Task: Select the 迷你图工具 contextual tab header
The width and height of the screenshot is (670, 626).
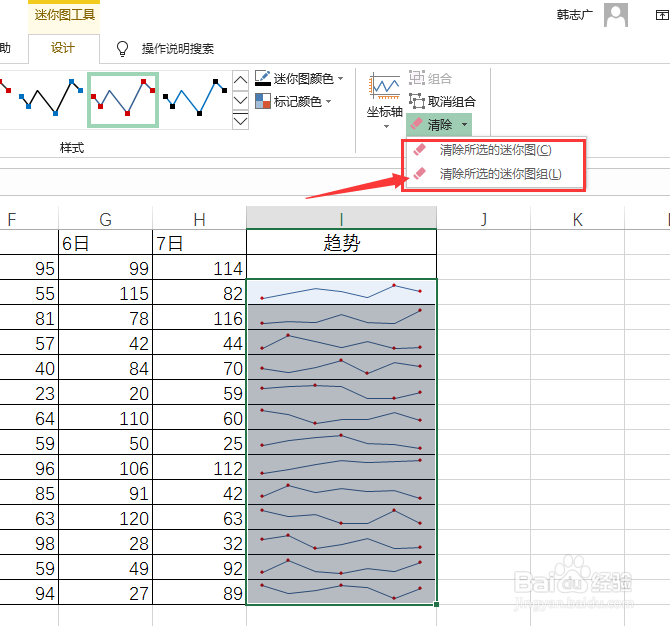Action: point(64,15)
